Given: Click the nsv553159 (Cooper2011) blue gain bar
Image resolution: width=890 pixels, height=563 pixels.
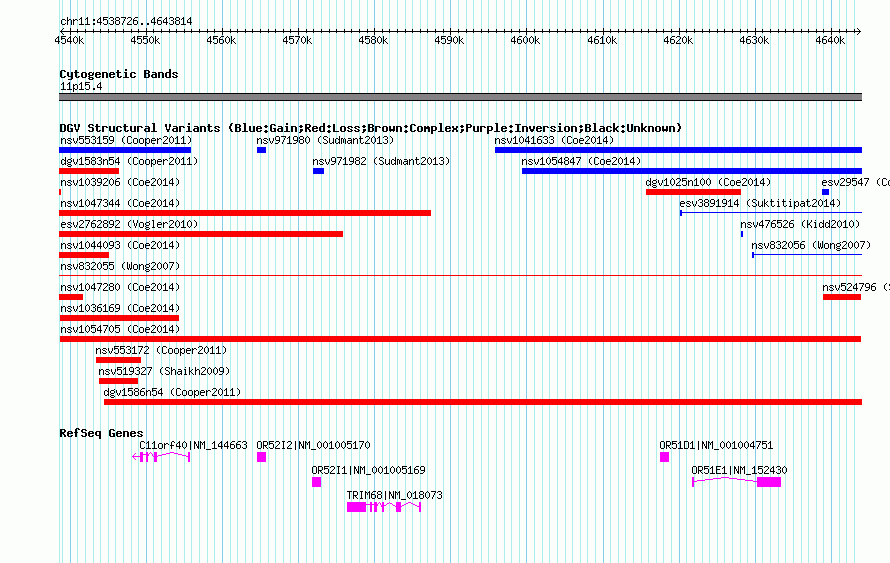Looking at the screenshot, I should [125, 150].
